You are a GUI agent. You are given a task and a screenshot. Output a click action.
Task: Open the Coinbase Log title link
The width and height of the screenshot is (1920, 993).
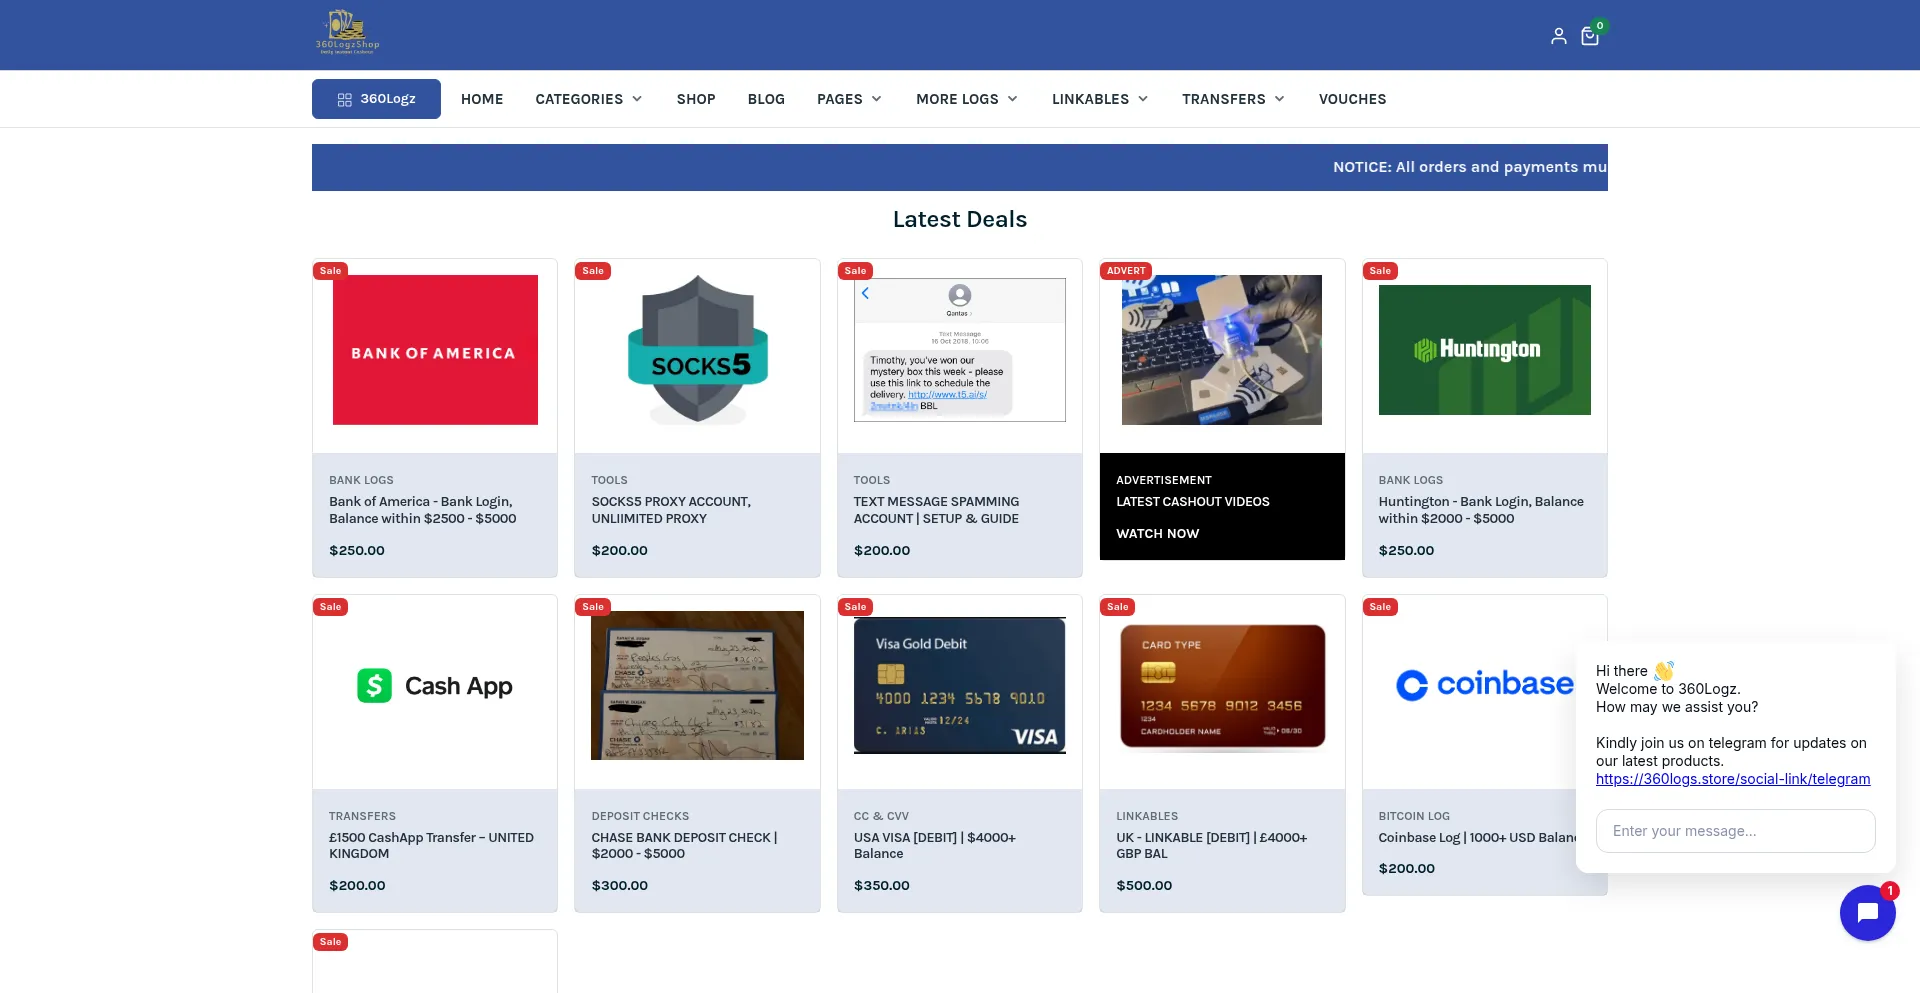(x=1477, y=838)
